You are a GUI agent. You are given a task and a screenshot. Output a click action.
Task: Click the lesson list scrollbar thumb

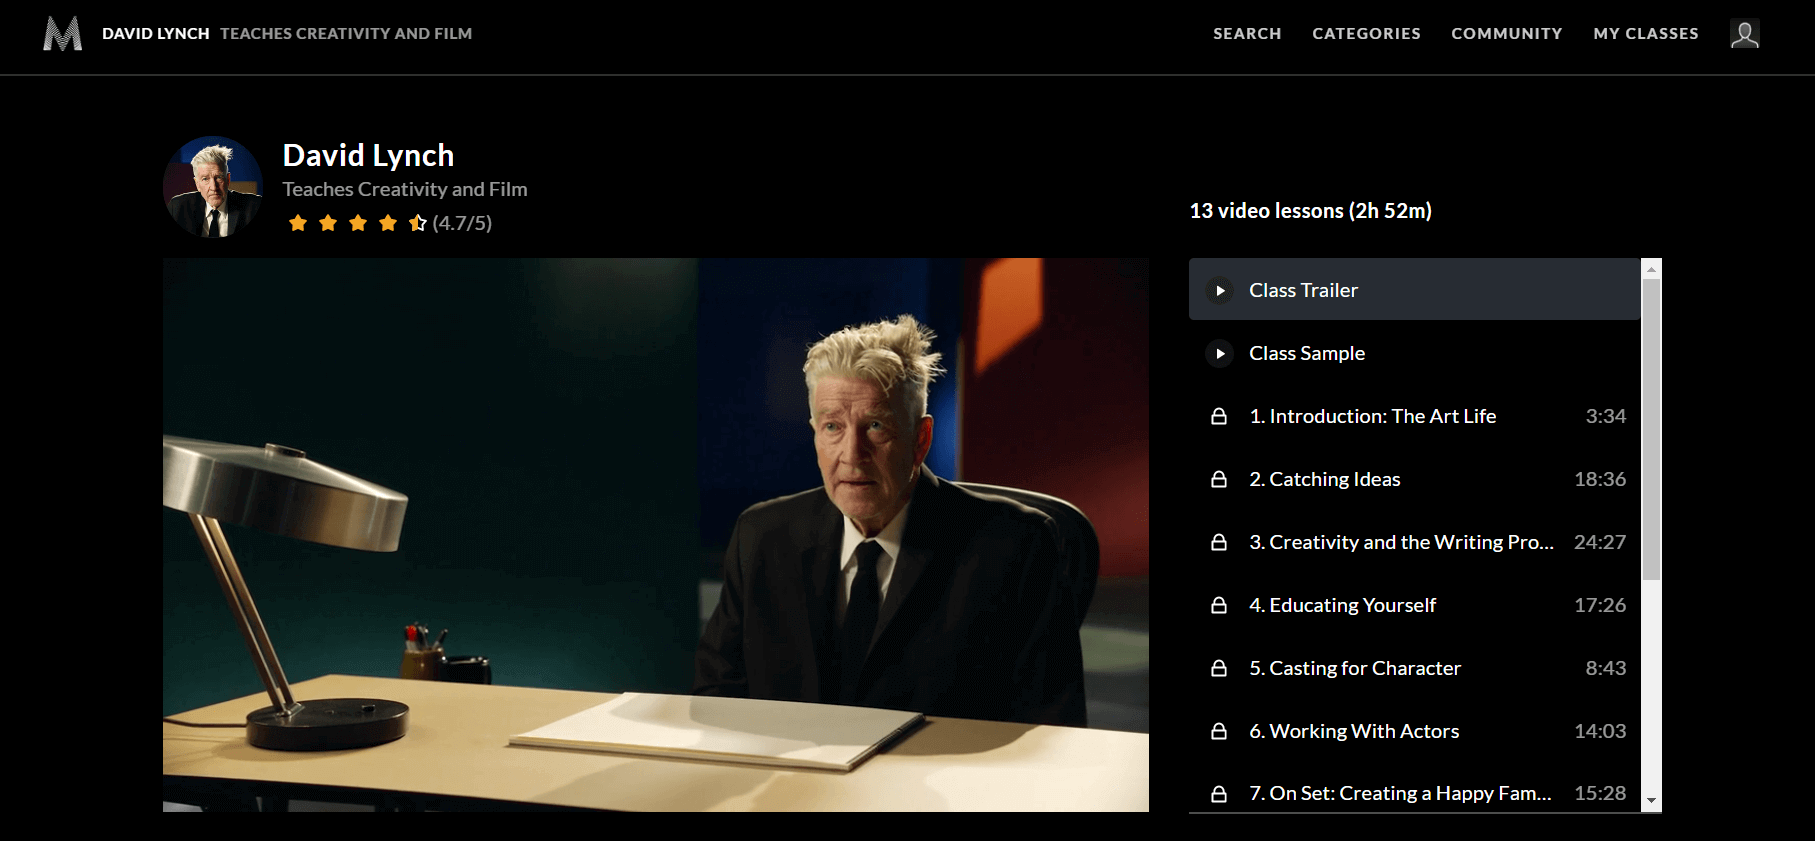1652,429
